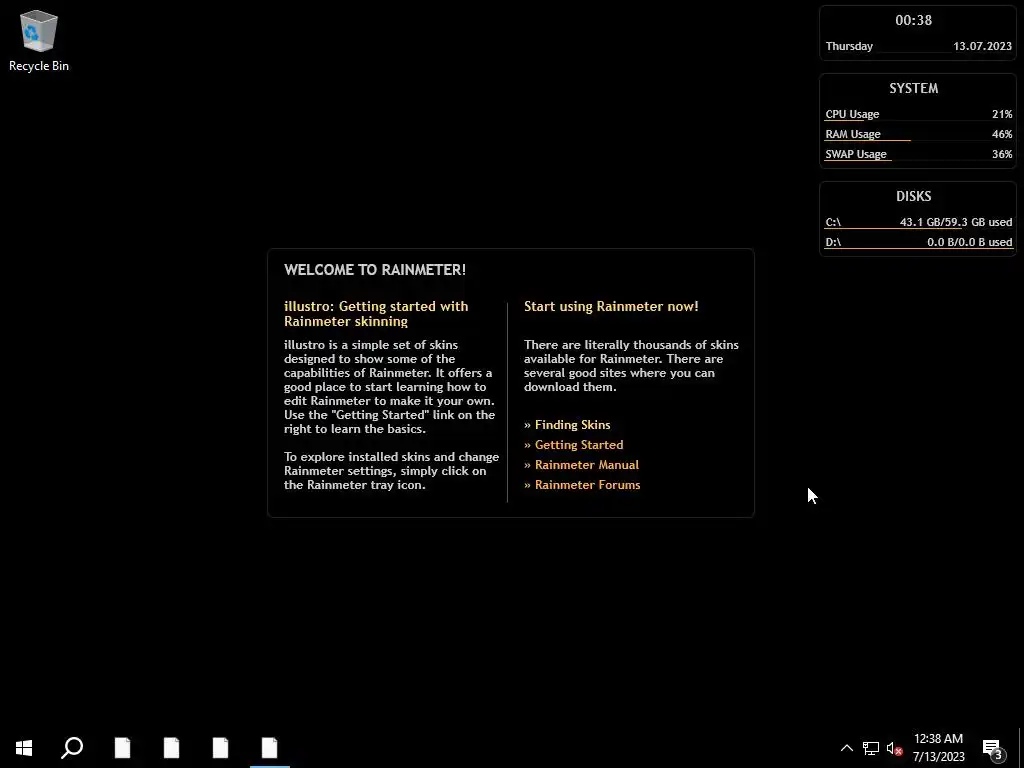The width and height of the screenshot is (1024, 768).
Task: Click the '0.0 B/0.0 B used' value
Action: (970, 242)
